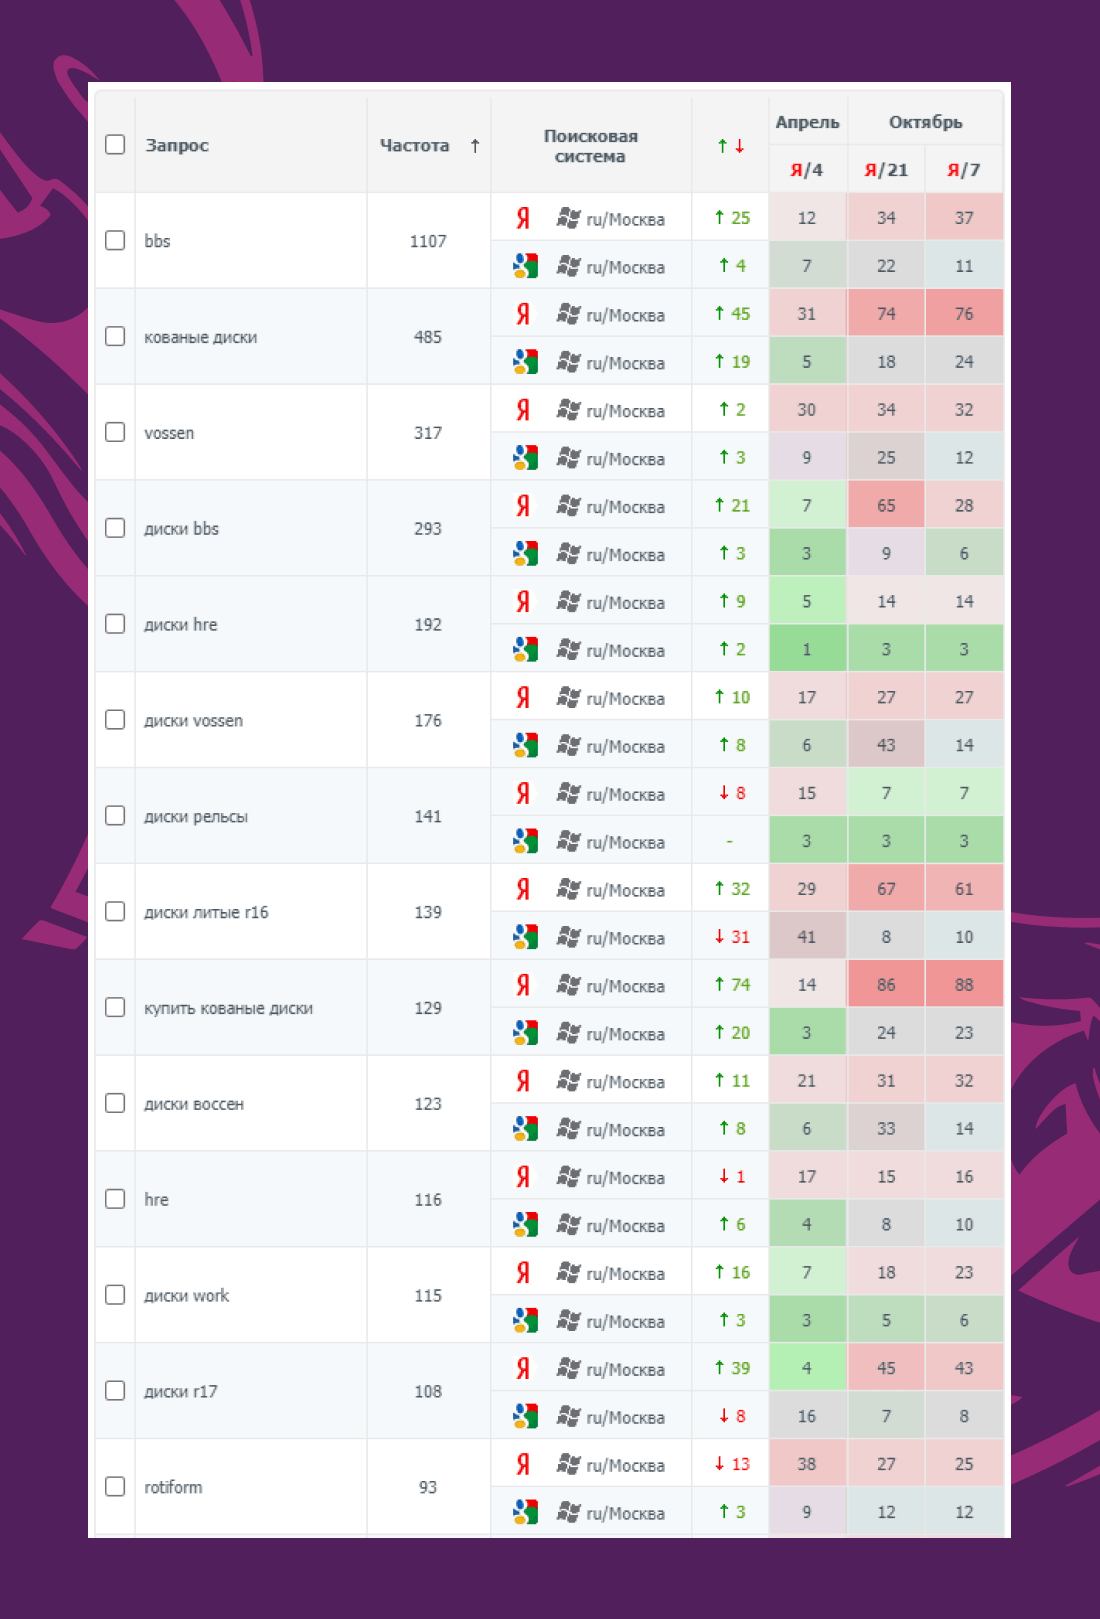Click the Yandex icon for rotiform query

tap(523, 1464)
